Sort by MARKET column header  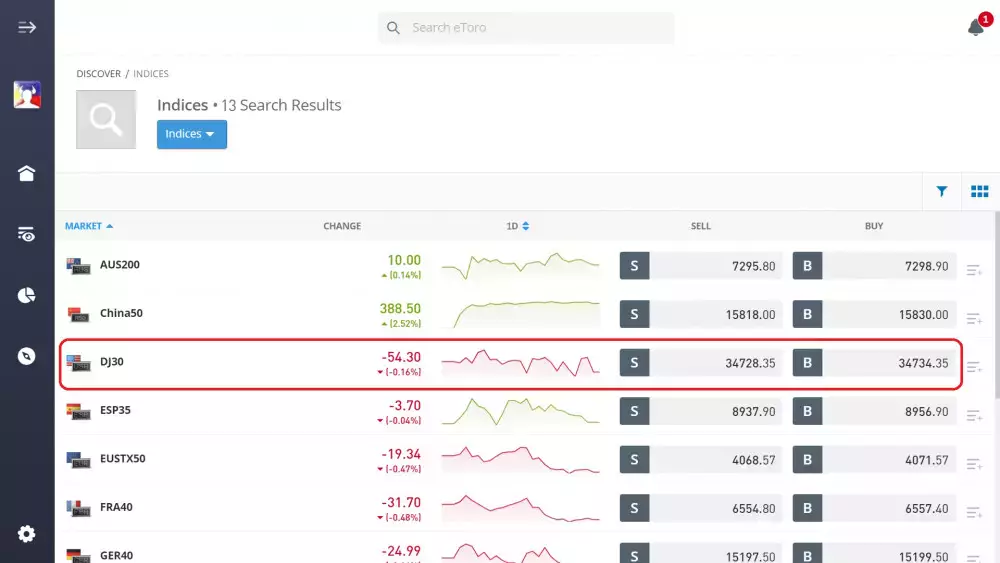pos(89,226)
